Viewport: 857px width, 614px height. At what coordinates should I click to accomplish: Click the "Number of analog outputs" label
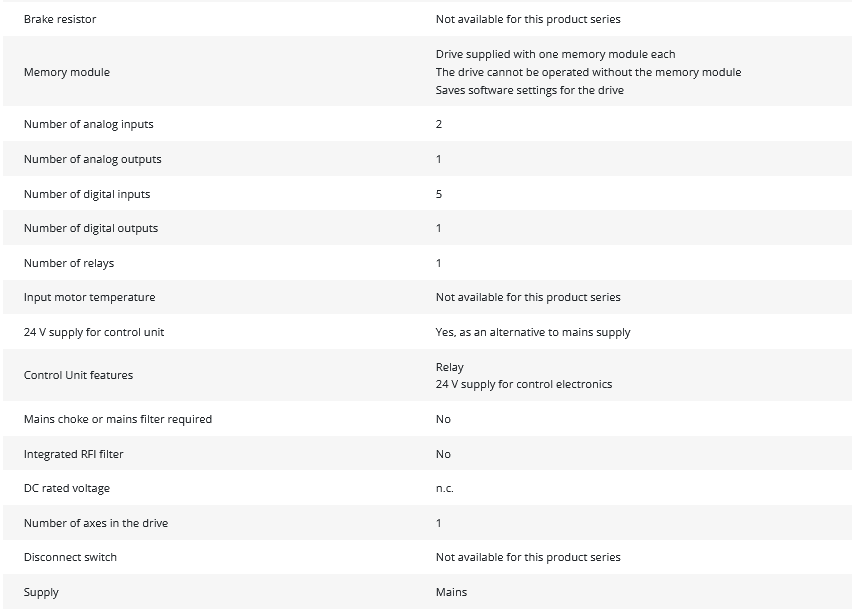[92, 159]
